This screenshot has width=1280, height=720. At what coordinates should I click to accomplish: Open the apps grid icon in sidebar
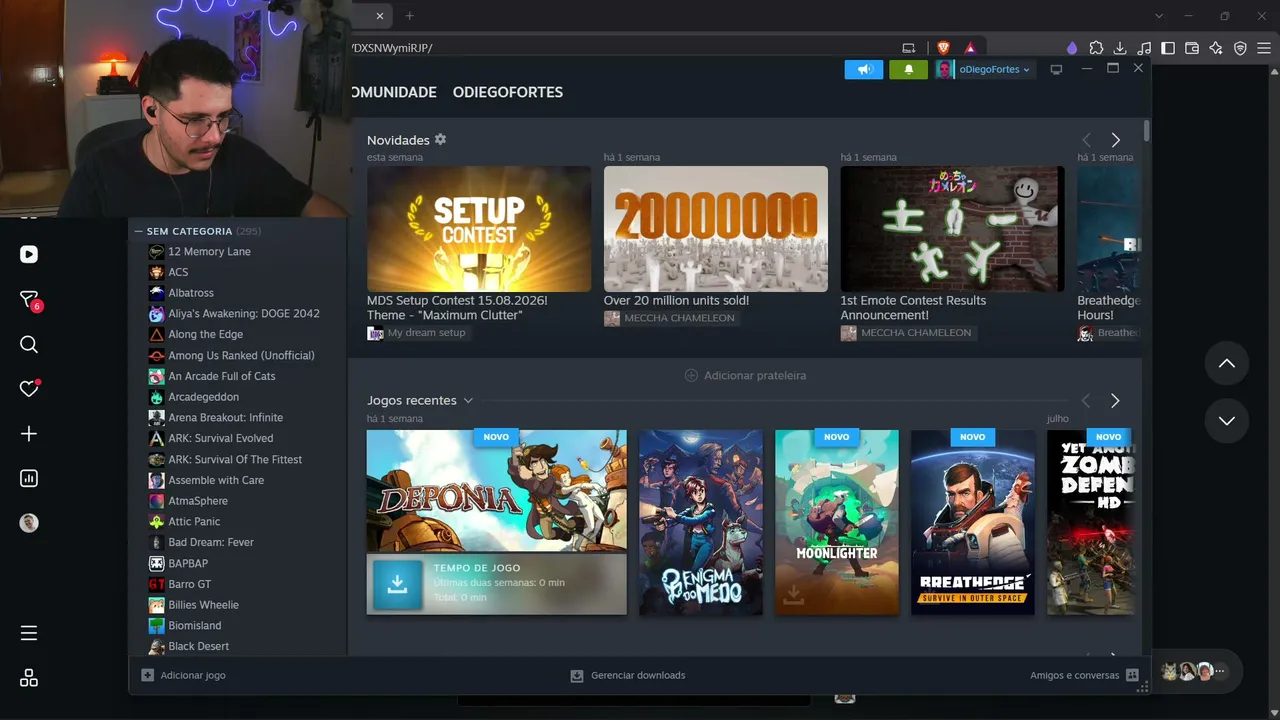(x=29, y=678)
